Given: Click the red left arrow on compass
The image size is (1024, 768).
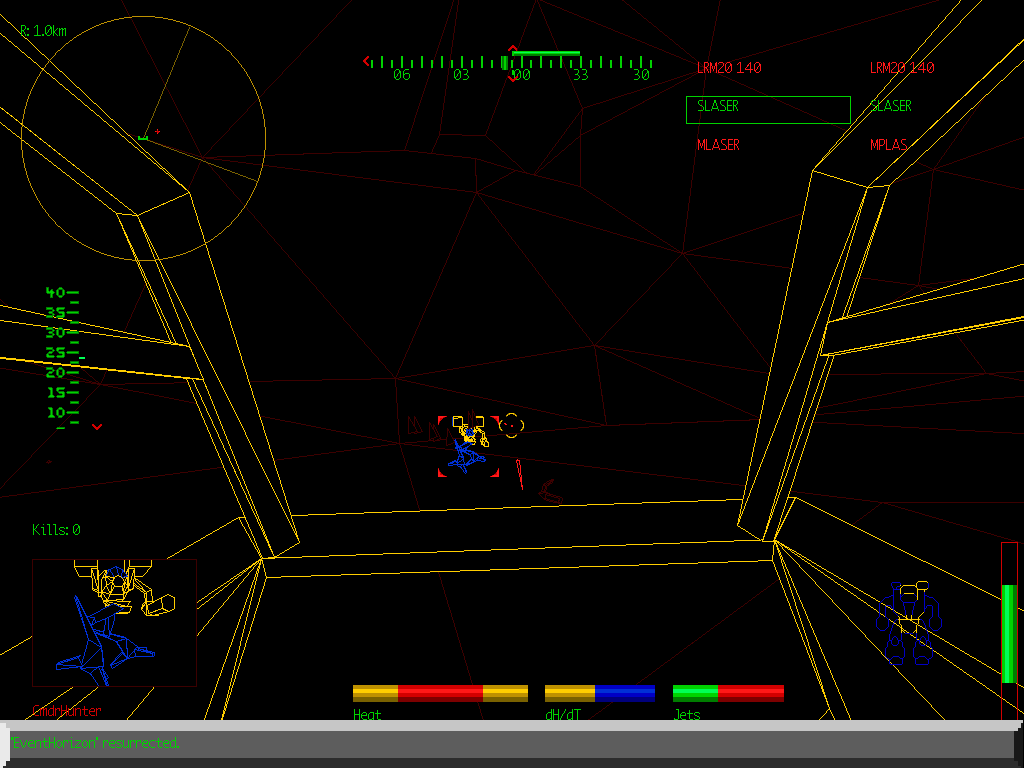Looking at the screenshot, I should coord(367,61).
